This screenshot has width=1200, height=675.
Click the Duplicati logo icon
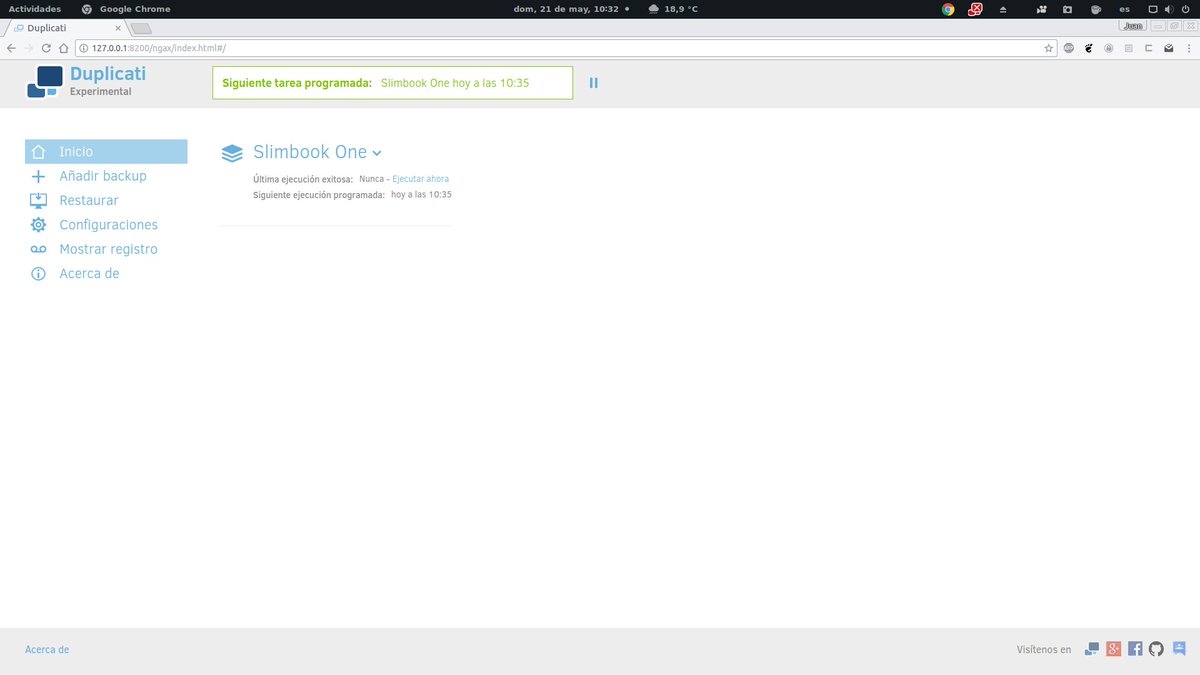point(45,82)
